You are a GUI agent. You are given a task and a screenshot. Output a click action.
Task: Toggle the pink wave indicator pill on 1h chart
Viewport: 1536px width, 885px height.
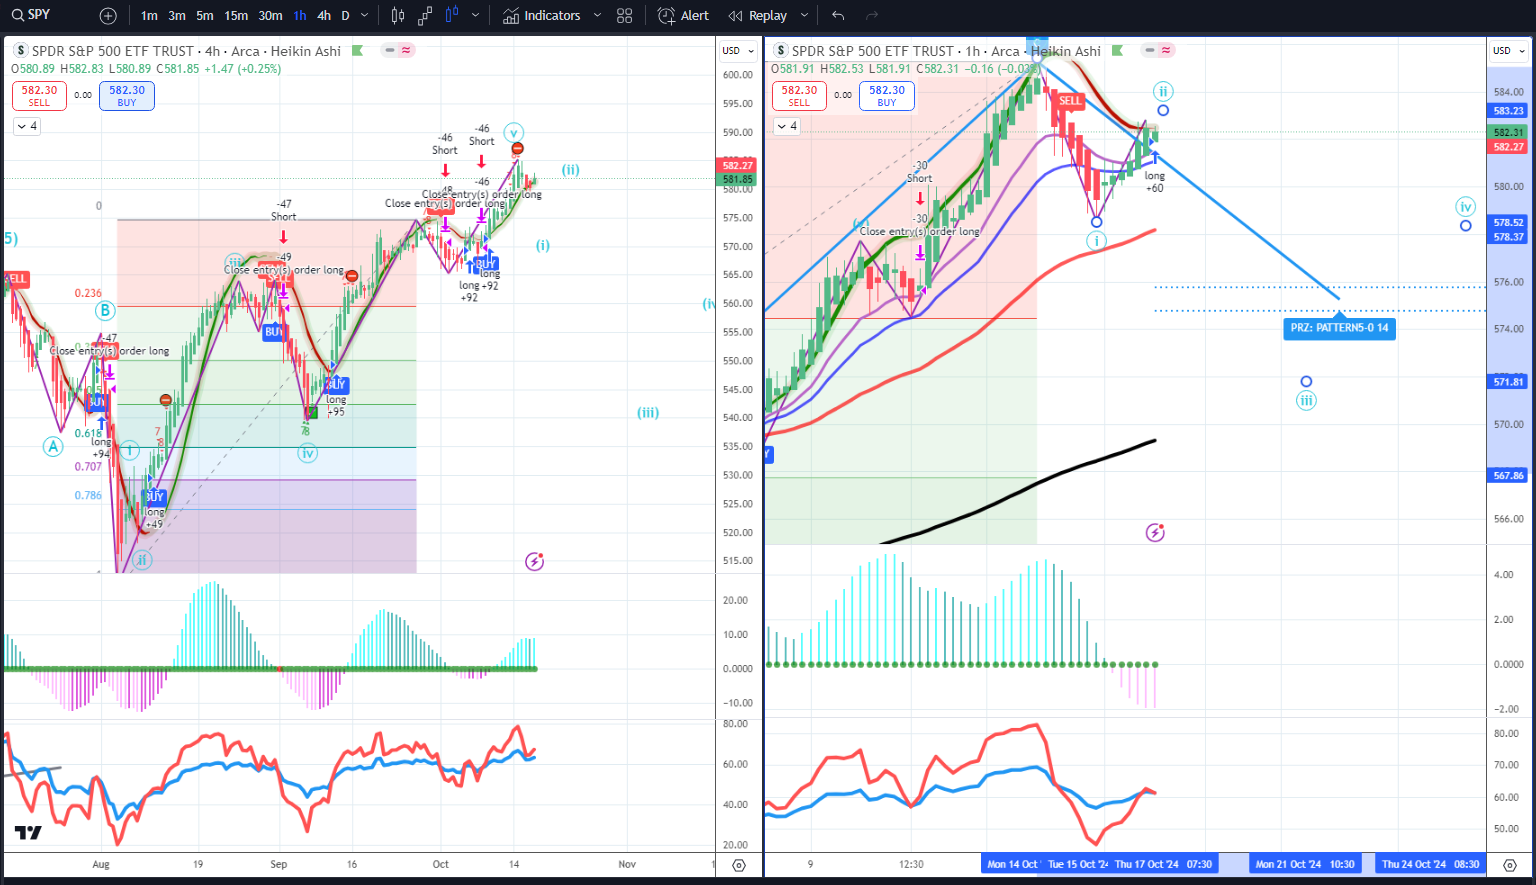pyautogui.click(x=1166, y=50)
